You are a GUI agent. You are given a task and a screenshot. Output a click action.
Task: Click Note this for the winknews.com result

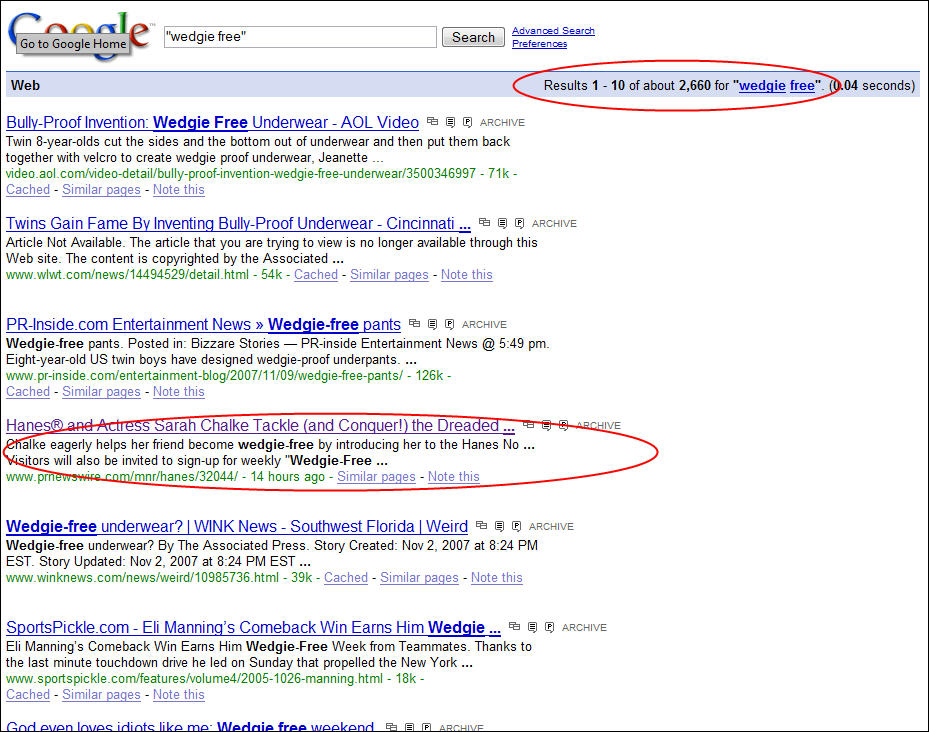click(x=497, y=577)
